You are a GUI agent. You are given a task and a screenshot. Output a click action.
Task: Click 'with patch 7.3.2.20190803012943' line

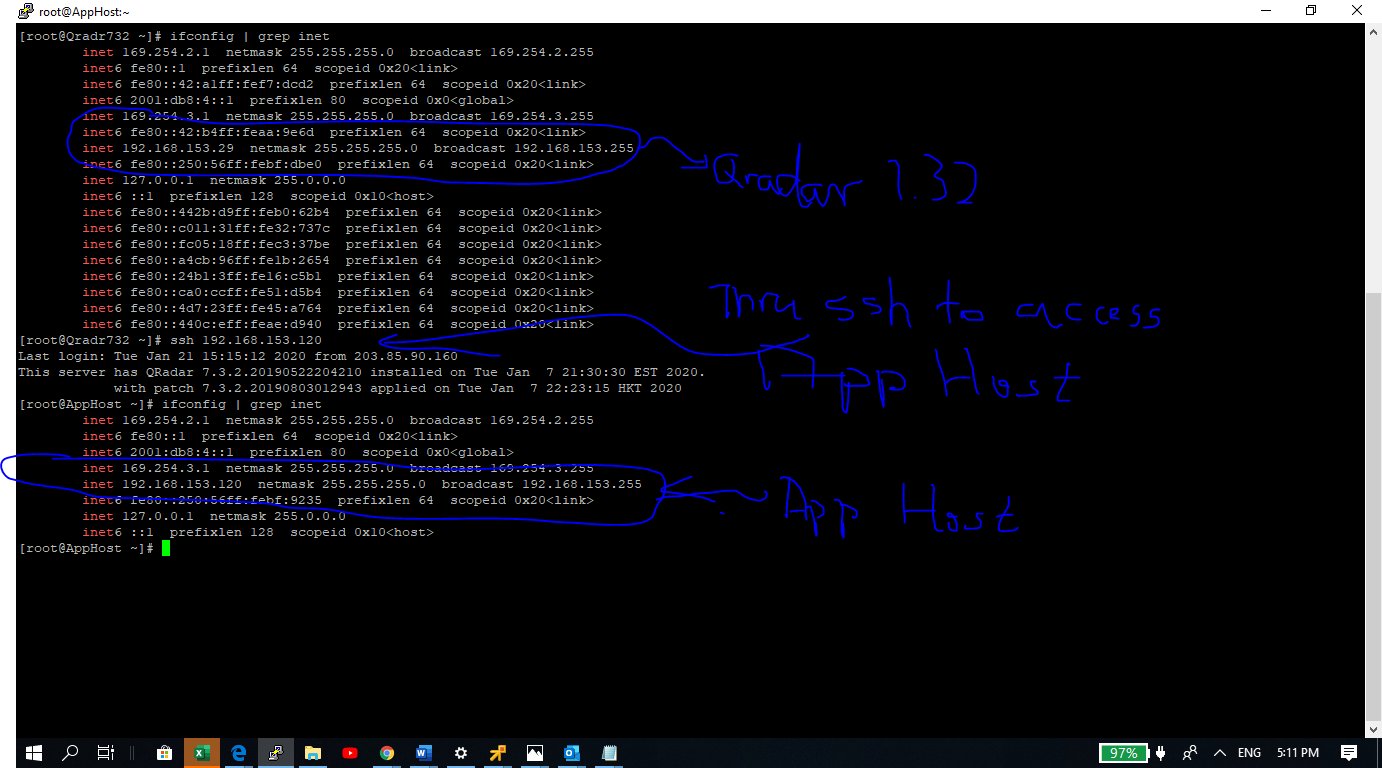[398, 388]
